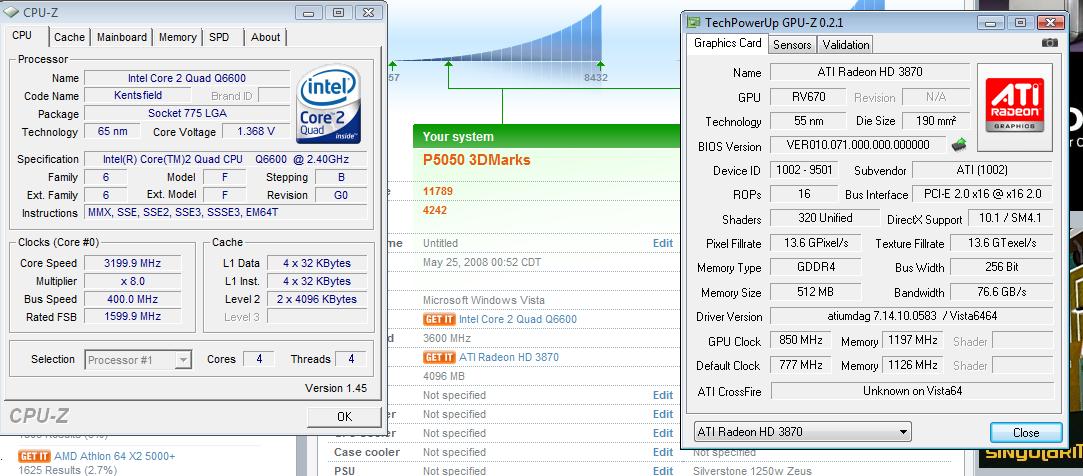The image size is (1083, 476).
Task: Click the OK button in CPU-Z
Action: pos(344,417)
